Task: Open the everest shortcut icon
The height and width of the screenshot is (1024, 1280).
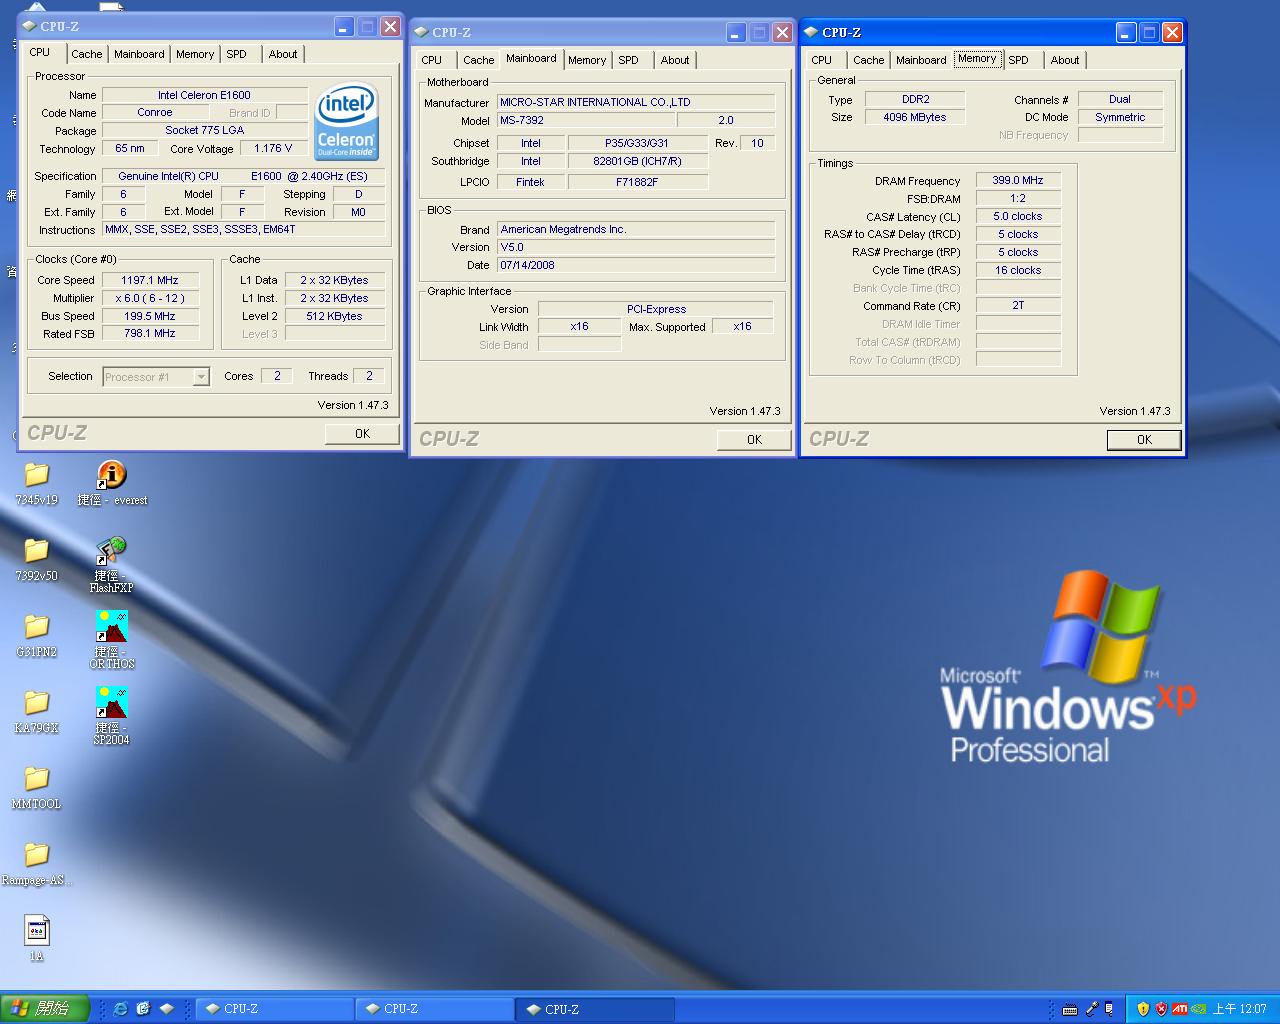Action: [111, 476]
